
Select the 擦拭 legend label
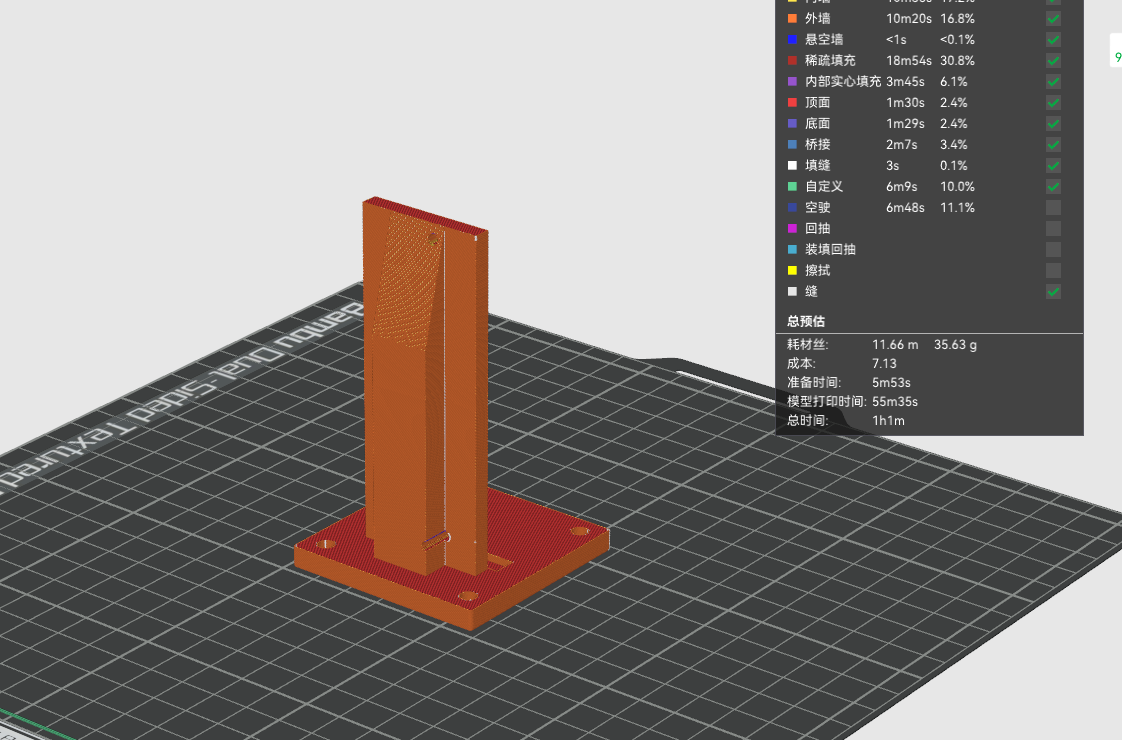818,271
